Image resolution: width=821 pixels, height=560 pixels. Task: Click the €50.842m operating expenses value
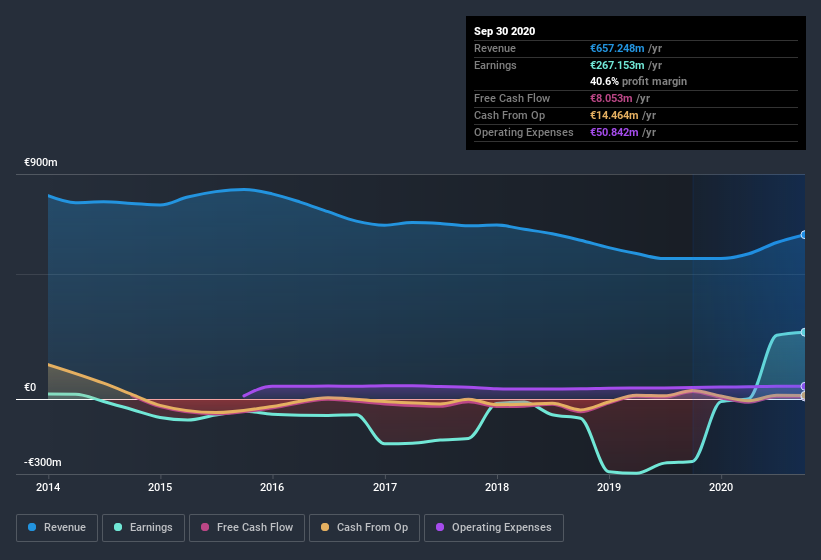(x=614, y=132)
